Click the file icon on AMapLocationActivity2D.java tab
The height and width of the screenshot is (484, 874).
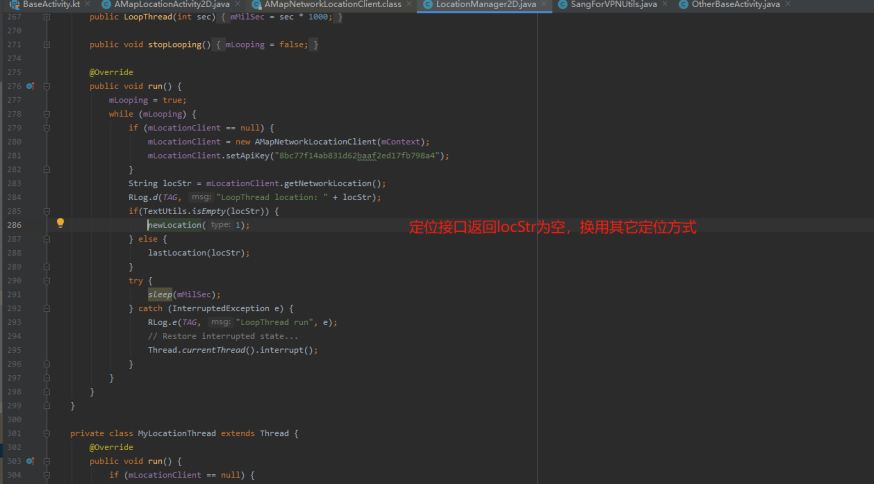tap(106, 5)
